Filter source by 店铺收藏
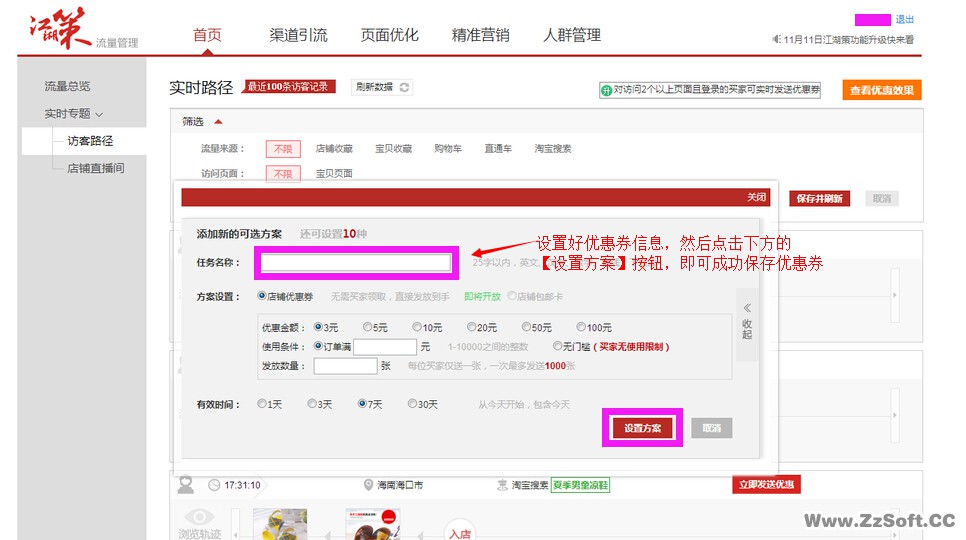The height and width of the screenshot is (540, 966). pyautogui.click(x=334, y=148)
